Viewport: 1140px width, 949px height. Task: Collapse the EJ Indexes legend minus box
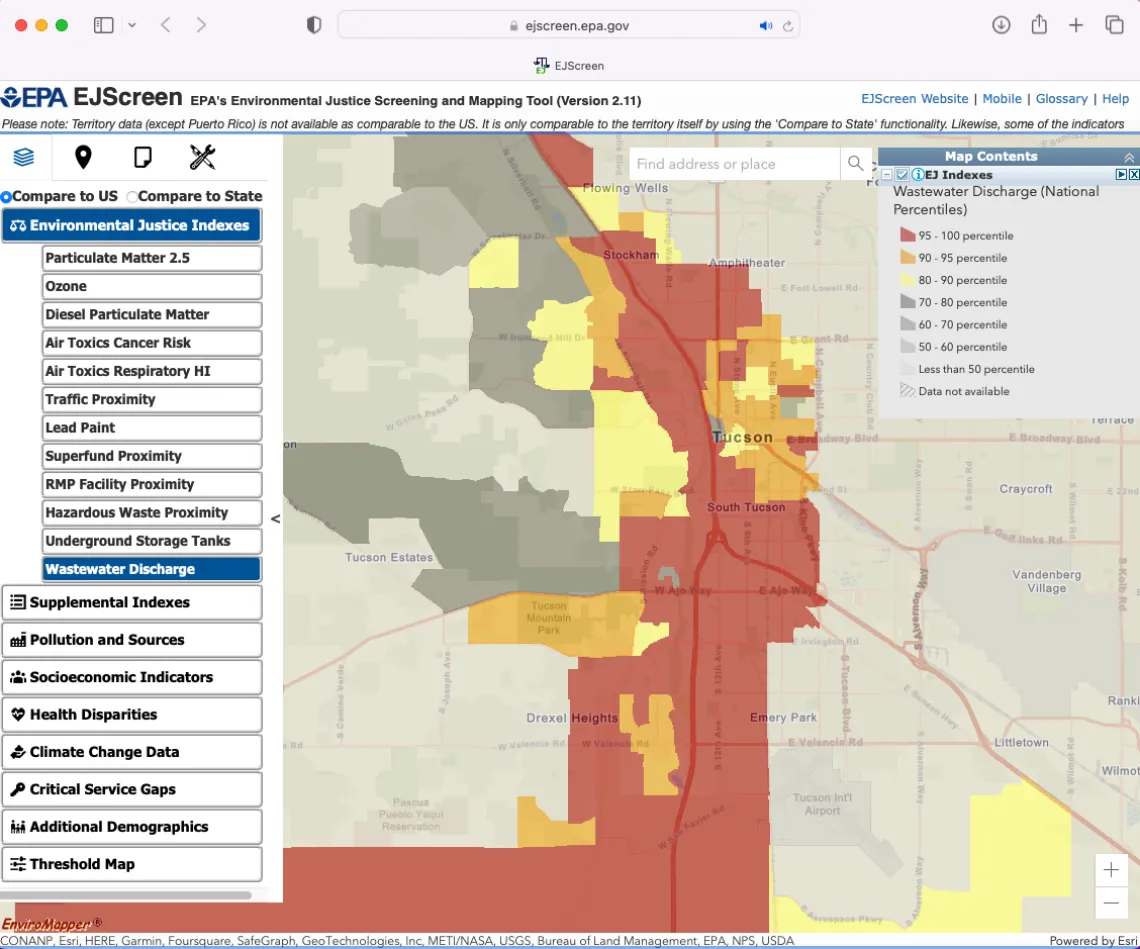886,175
